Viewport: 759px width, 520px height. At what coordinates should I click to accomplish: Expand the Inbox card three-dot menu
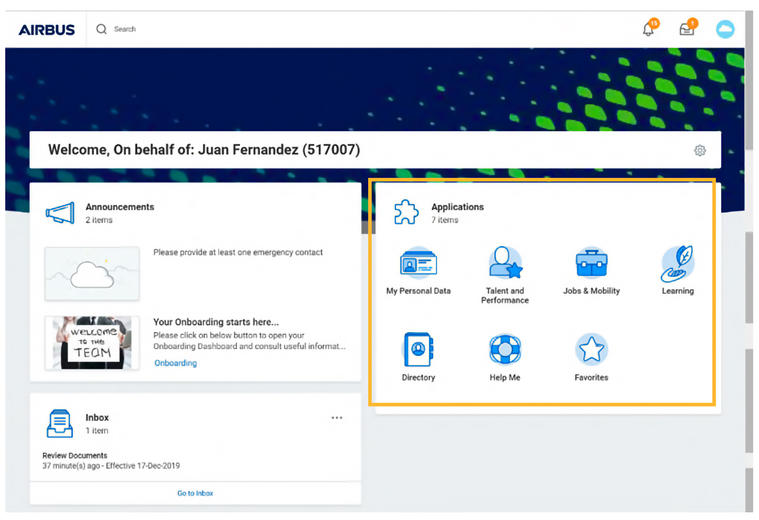[x=337, y=418]
